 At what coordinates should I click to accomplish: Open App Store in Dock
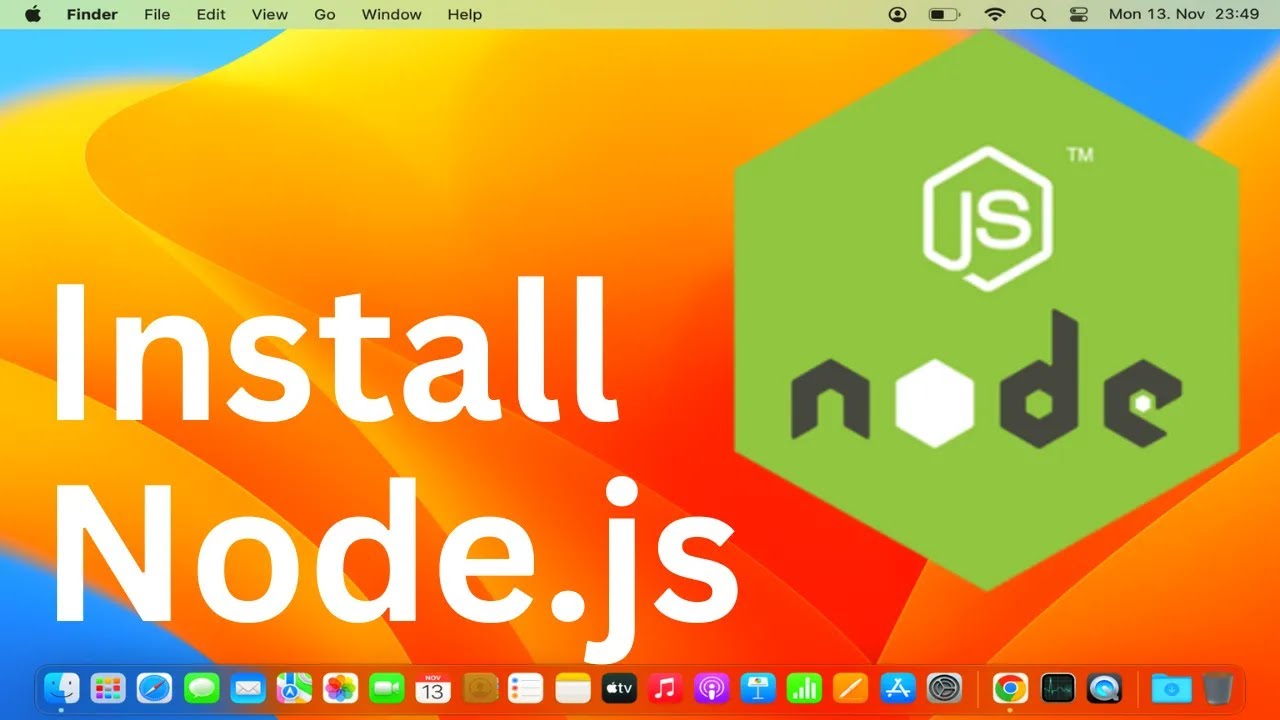pyautogui.click(x=898, y=688)
